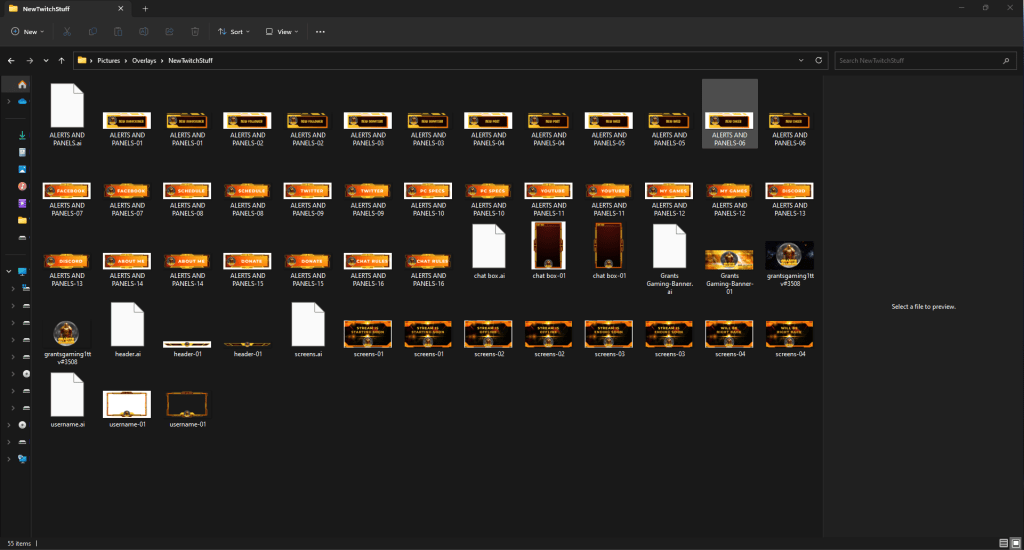Expand the This PC tree node in the sidebar
1024x550 pixels.
click(10, 272)
